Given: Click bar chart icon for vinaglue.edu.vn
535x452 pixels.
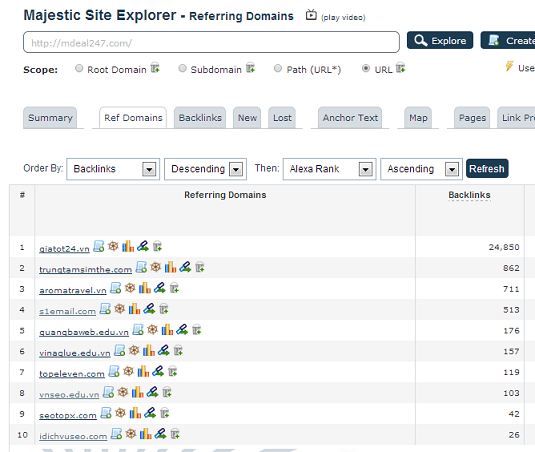Looking at the screenshot, I should click(148, 350).
